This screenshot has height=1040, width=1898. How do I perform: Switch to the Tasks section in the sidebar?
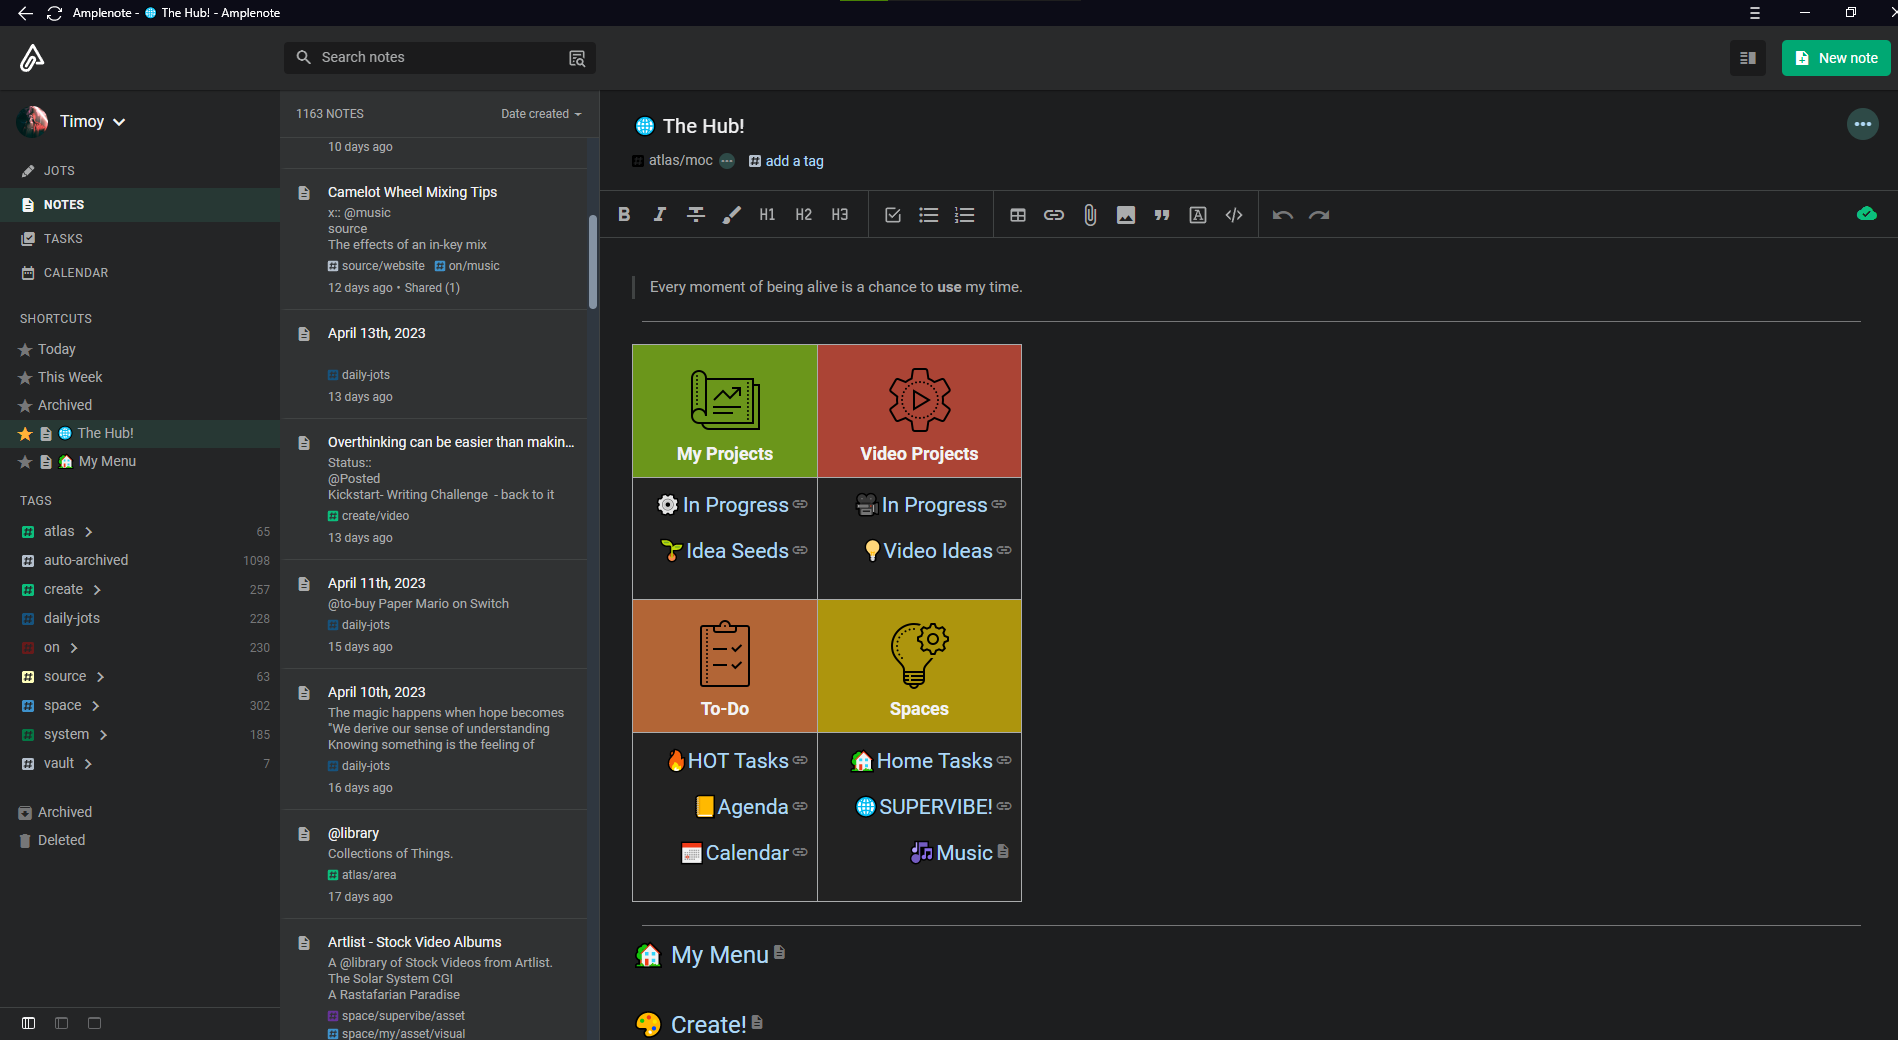pos(62,238)
